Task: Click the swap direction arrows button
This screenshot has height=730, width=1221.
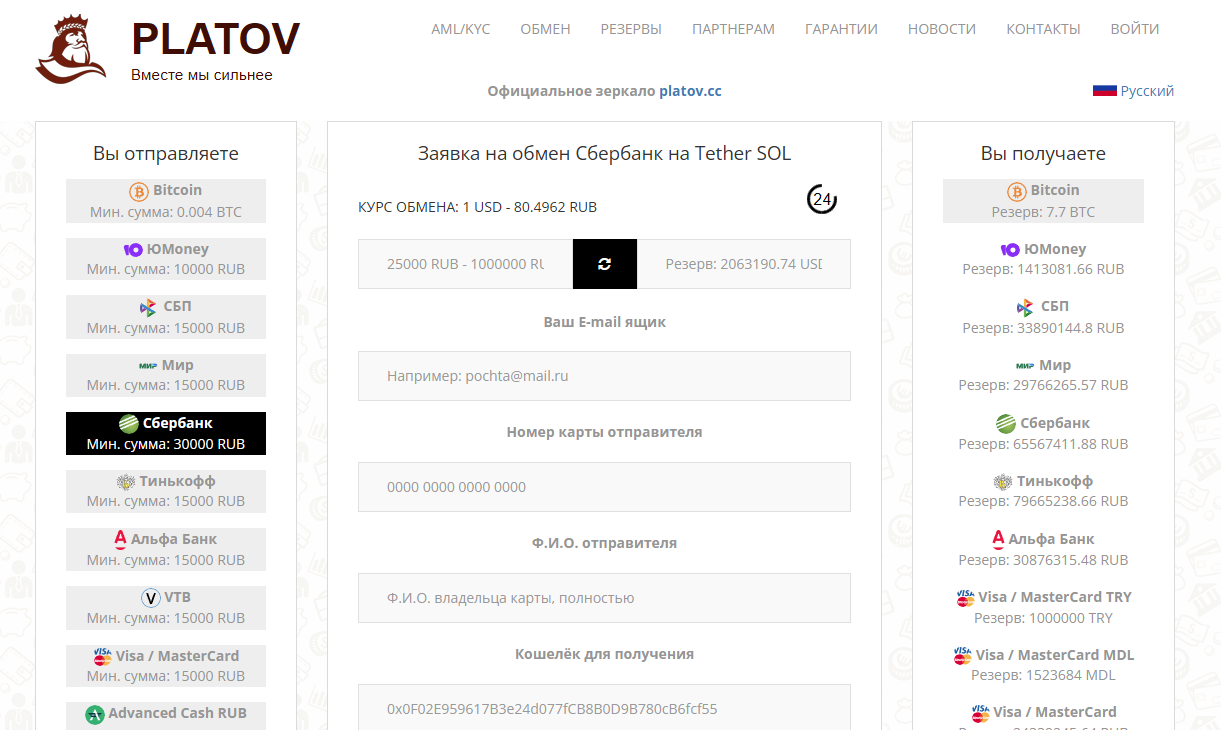Action: coord(604,264)
